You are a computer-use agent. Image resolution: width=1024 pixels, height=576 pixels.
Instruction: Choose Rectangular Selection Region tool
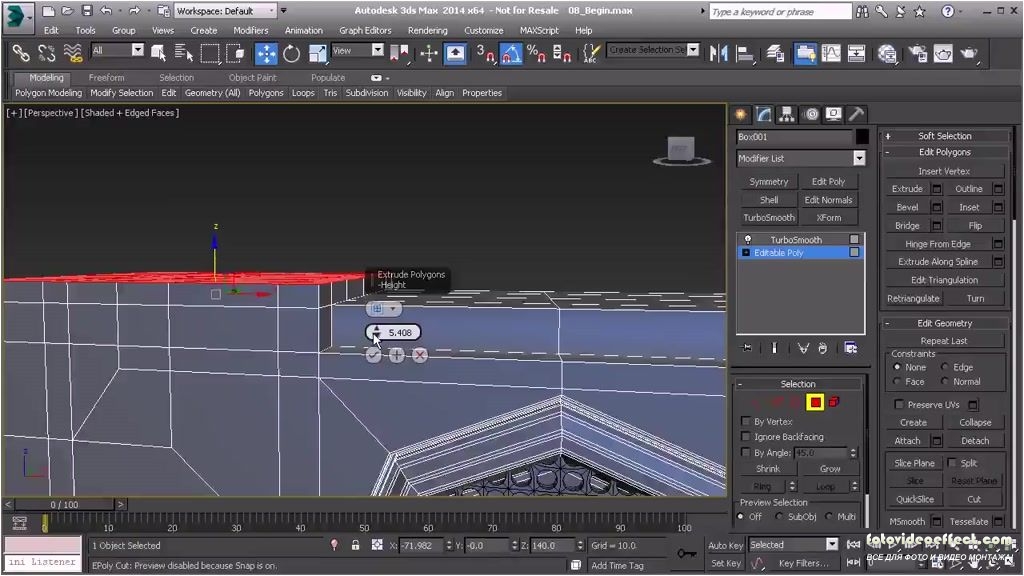coord(210,54)
